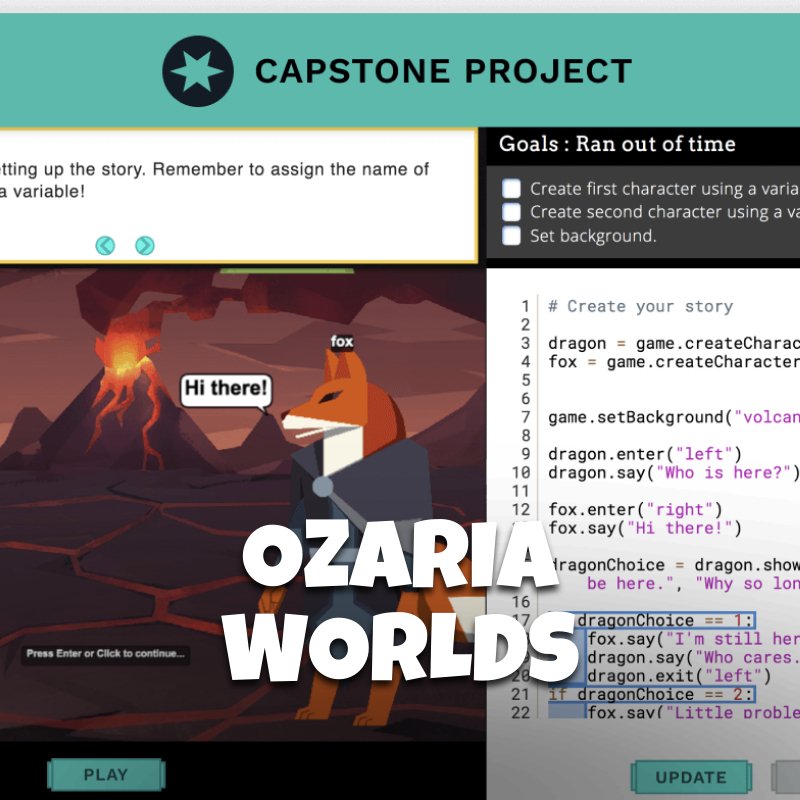Click code line fox.say("Hi there!")
This screenshot has width=800, height=800.
(x=645, y=528)
